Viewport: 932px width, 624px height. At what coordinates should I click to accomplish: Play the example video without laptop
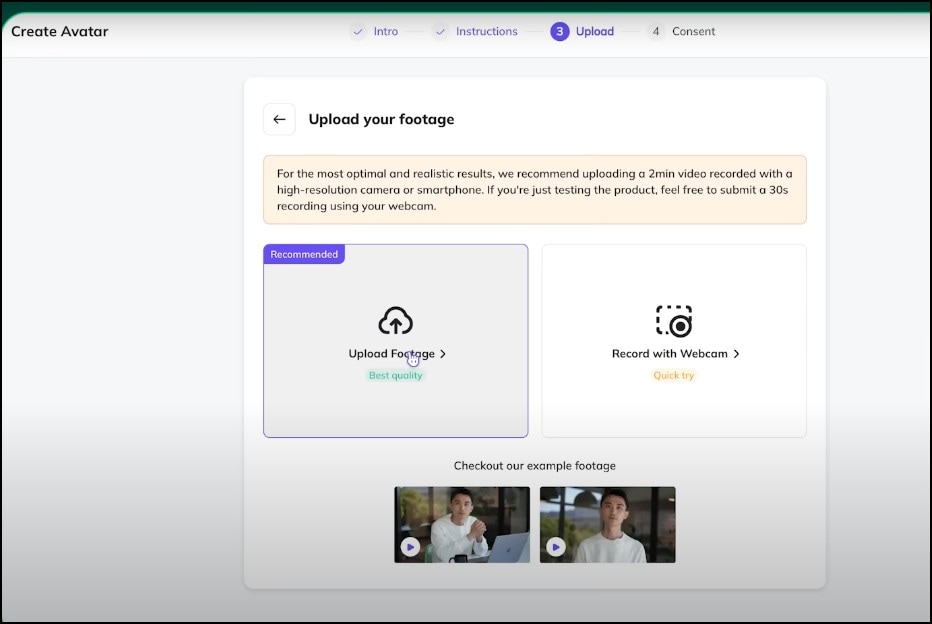point(556,547)
